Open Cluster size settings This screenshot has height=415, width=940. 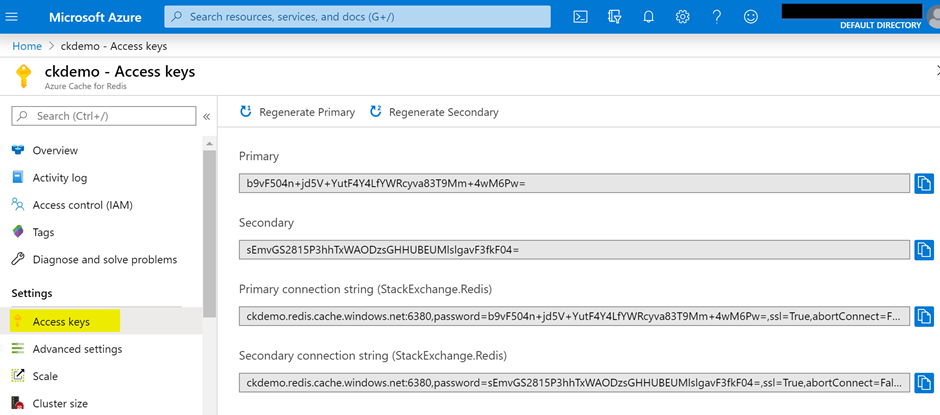point(60,404)
